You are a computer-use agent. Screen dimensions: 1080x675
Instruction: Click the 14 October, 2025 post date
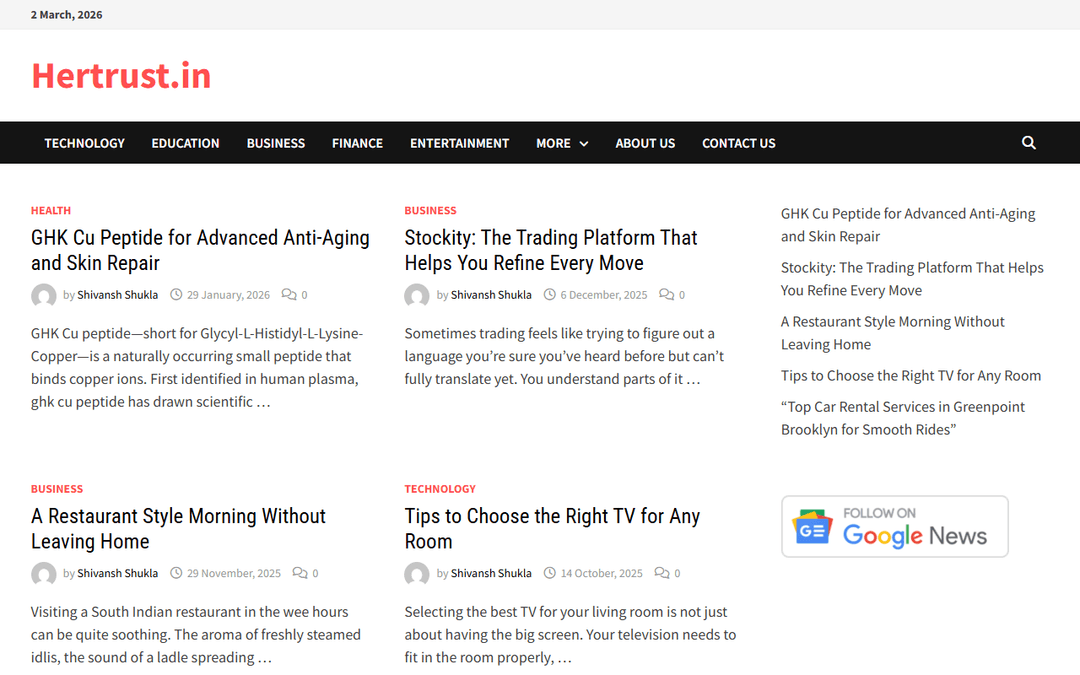tap(602, 573)
